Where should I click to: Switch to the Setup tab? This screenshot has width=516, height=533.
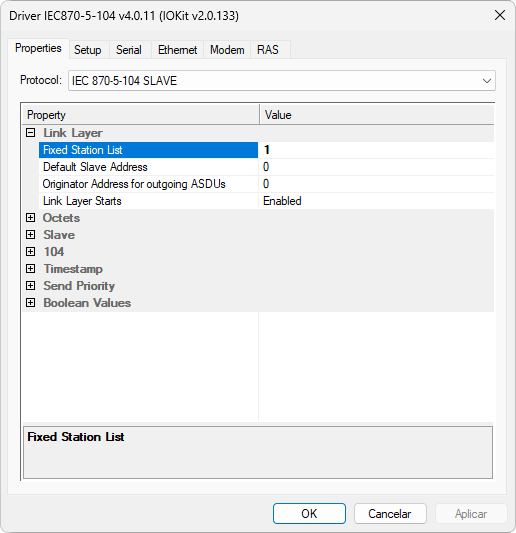88,50
